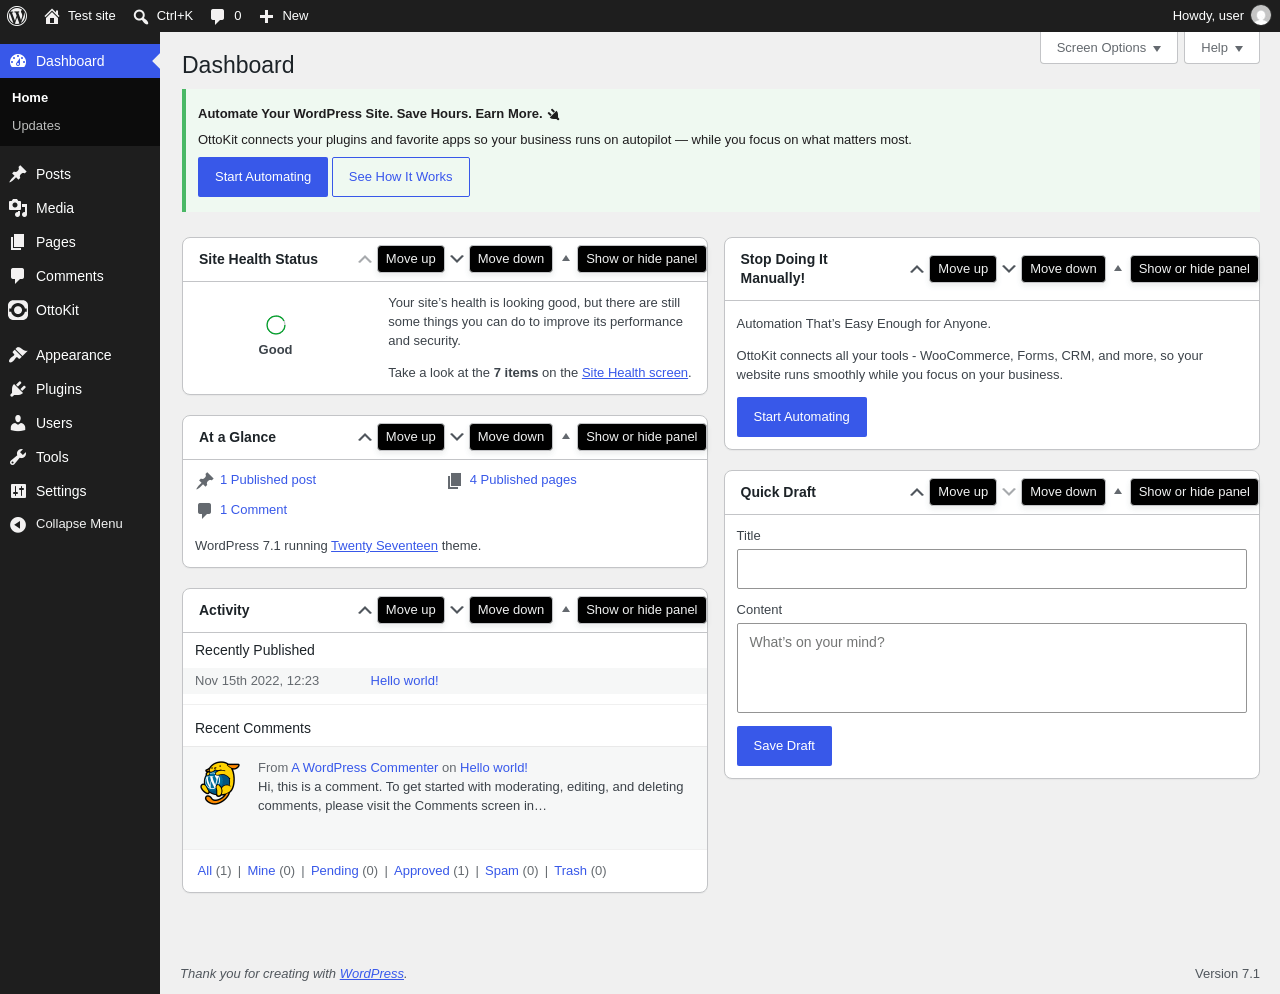Open the comments bubble showing 0 in admin bar

(x=226, y=16)
